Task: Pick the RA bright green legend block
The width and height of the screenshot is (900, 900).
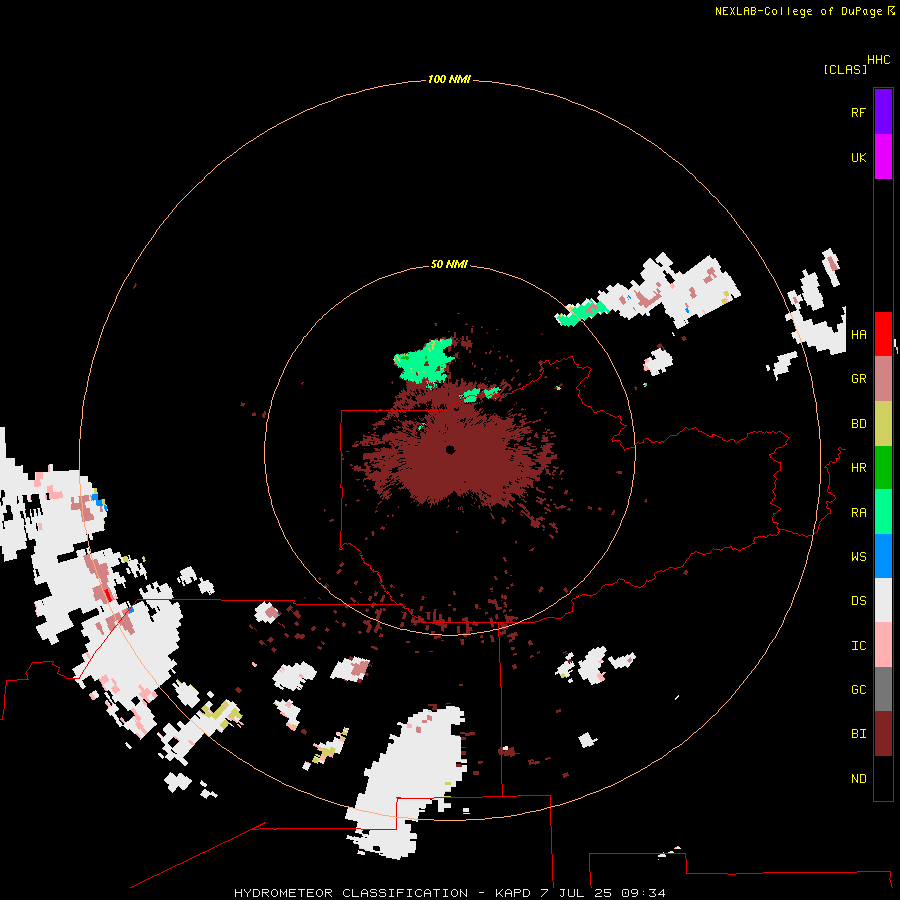Action: click(x=883, y=512)
